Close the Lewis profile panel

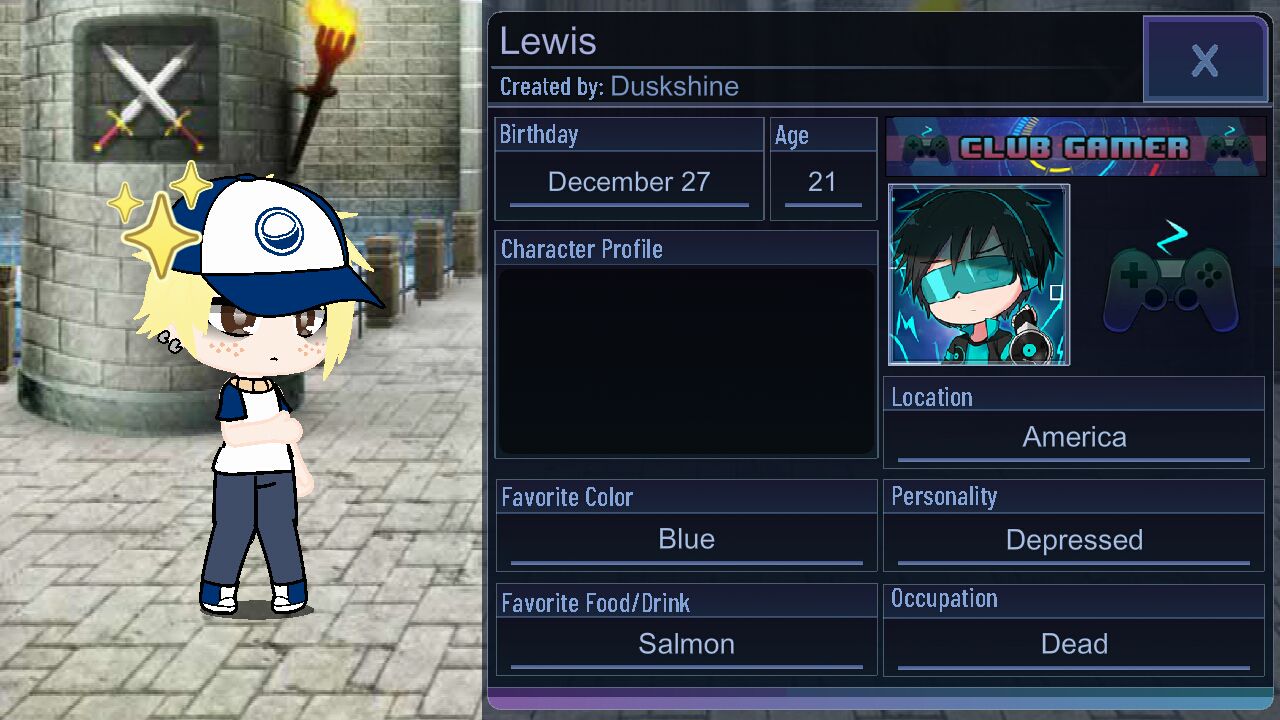click(1205, 60)
